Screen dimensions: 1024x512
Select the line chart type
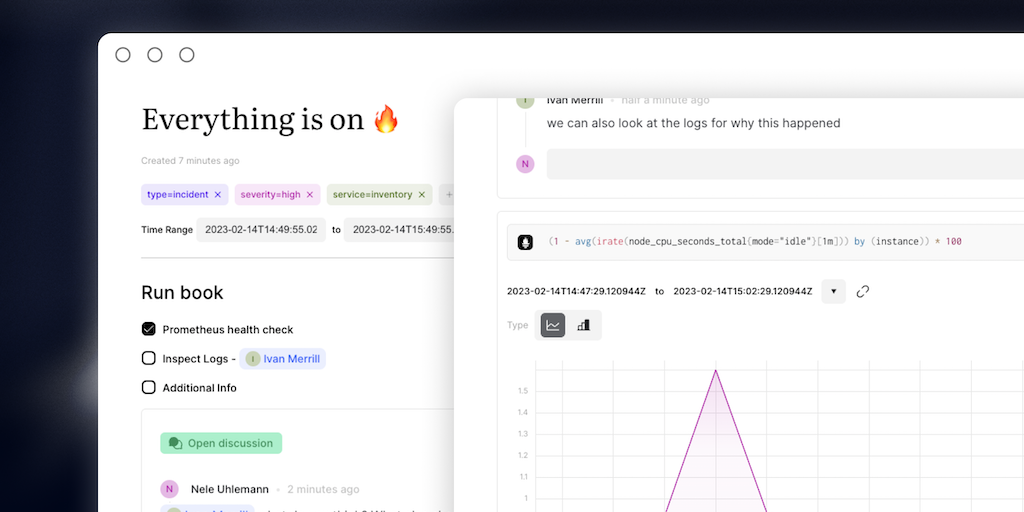coord(553,325)
